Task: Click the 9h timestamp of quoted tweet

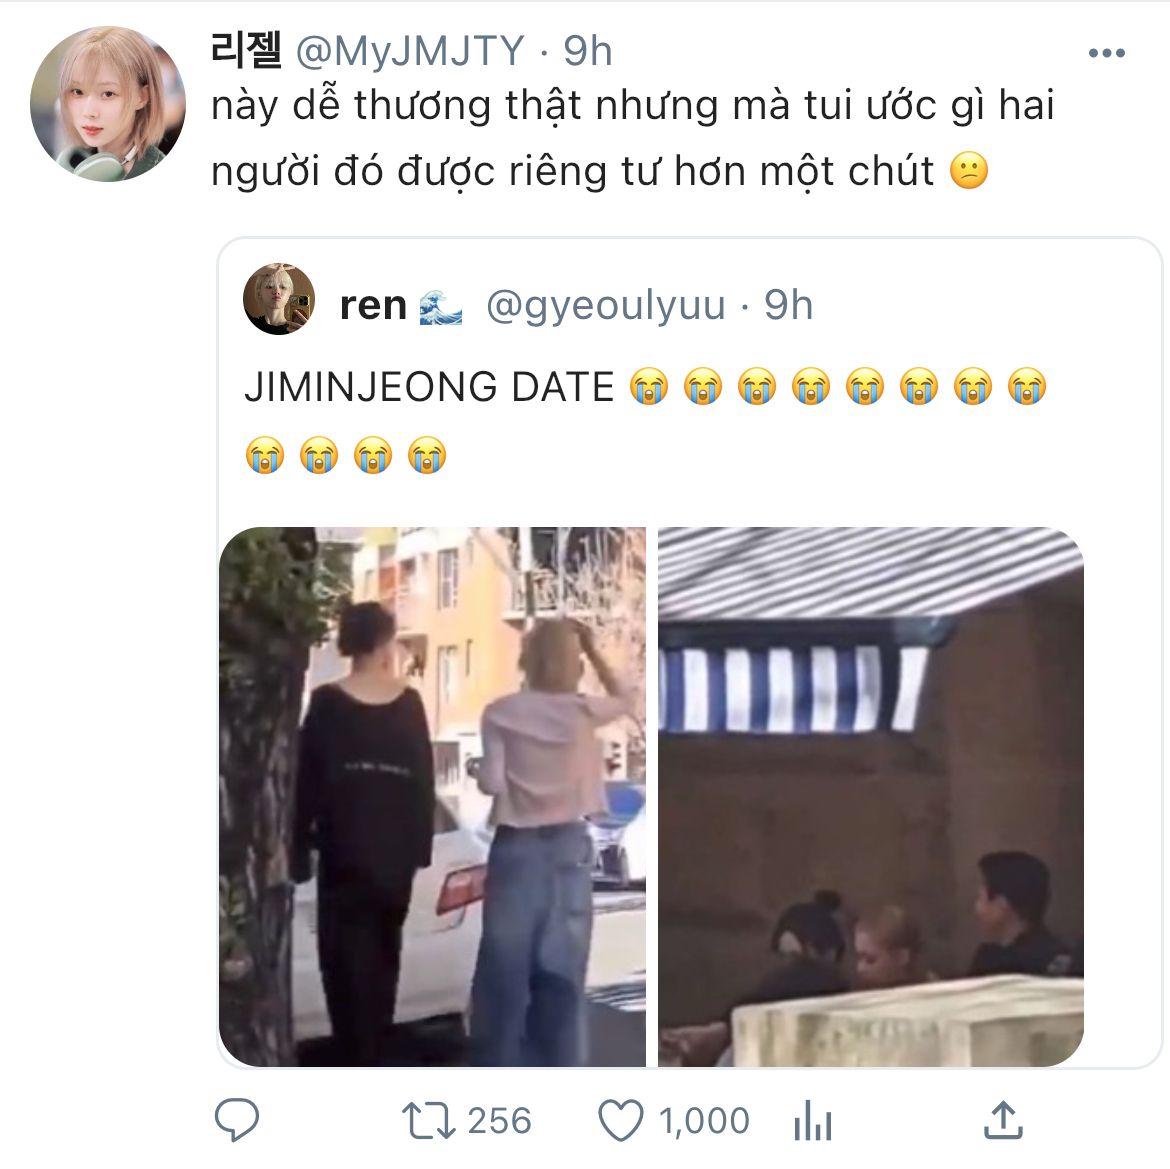Action: pos(788,305)
